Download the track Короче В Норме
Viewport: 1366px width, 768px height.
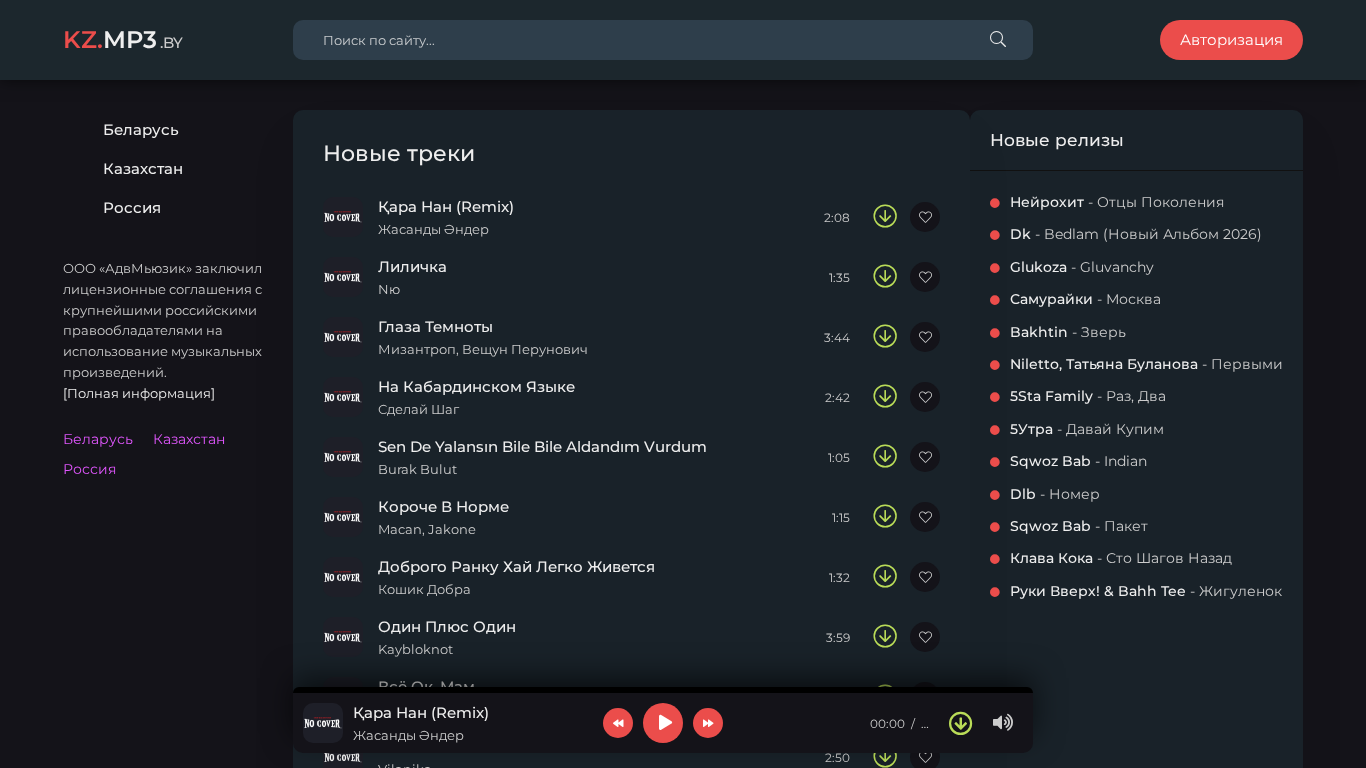(885, 517)
